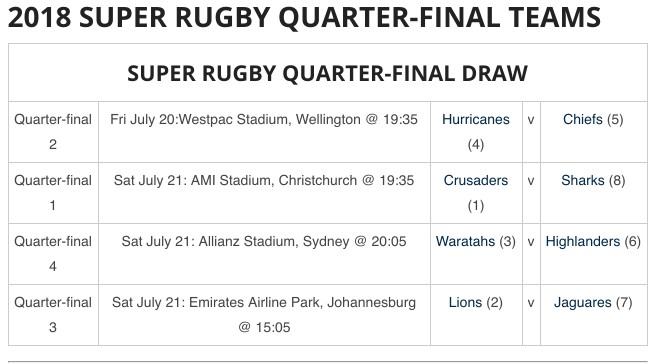Click the Westpac Stadium, Wellington fixture details
Screen dimensions: 661x363
[264, 119]
